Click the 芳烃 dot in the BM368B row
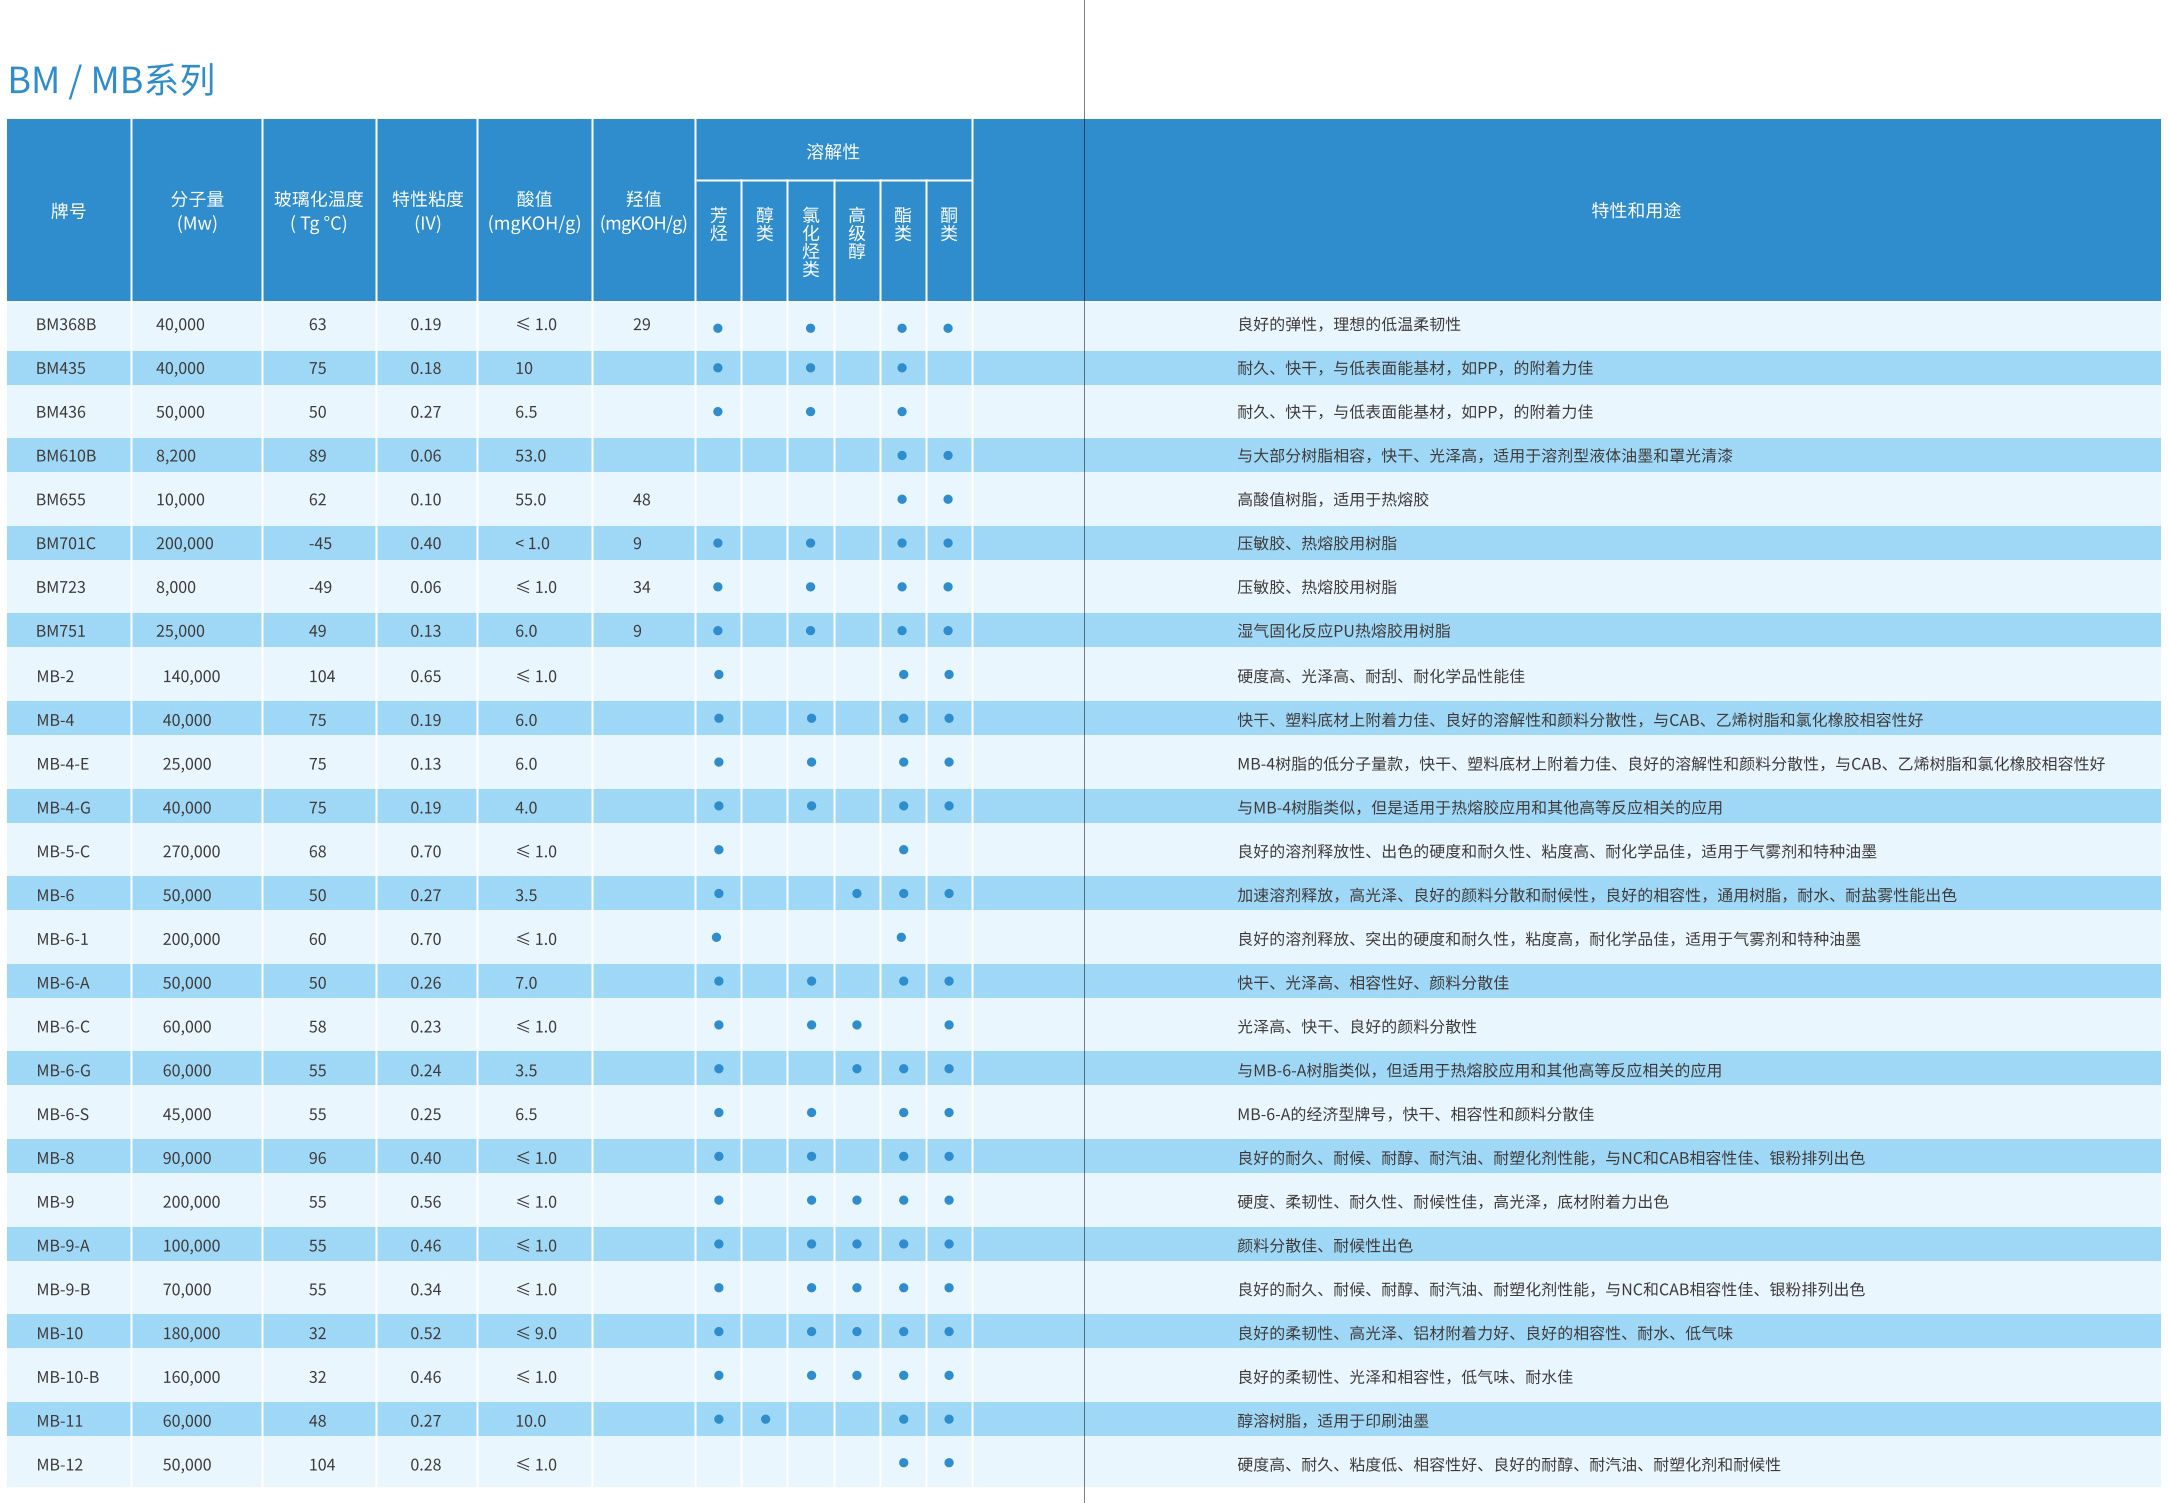The image size is (2169, 1503). 718,328
